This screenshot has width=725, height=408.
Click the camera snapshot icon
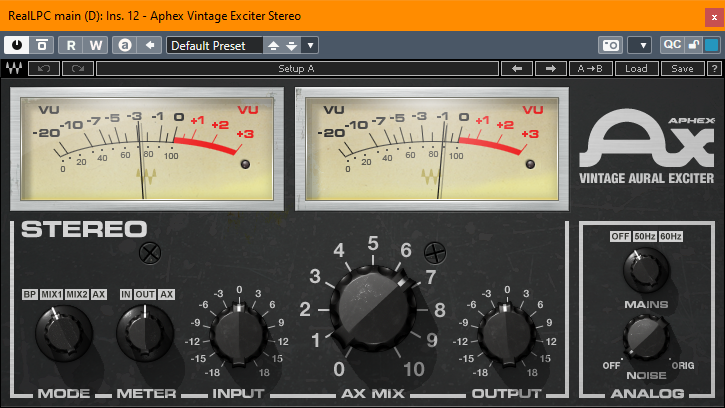(610, 45)
